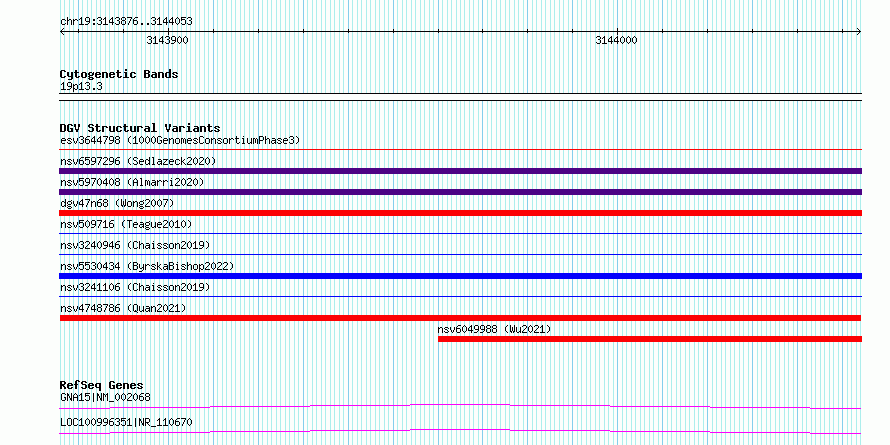Image resolution: width=890 pixels, height=445 pixels.
Task: Click the purple bar under nsv5970408
Action: click(x=460, y=192)
